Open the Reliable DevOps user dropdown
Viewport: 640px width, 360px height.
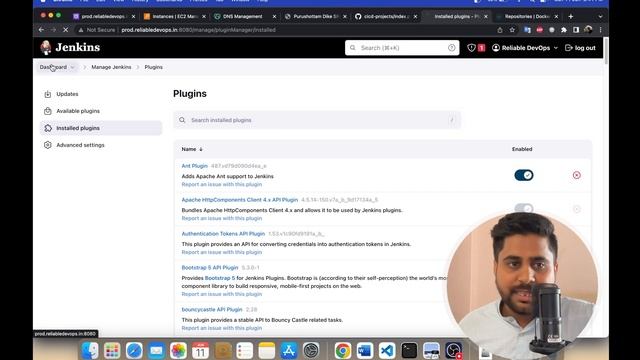point(525,48)
